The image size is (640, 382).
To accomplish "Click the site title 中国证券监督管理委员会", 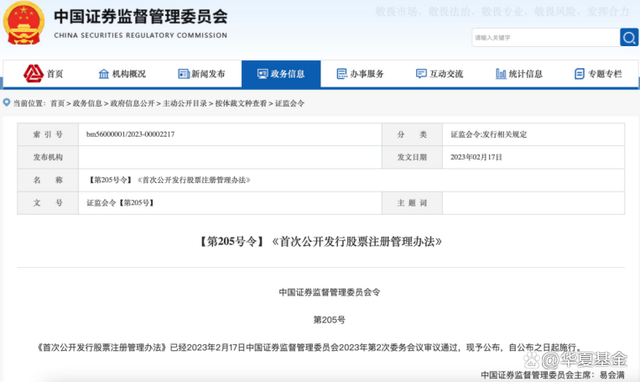I will [x=141, y=16].
